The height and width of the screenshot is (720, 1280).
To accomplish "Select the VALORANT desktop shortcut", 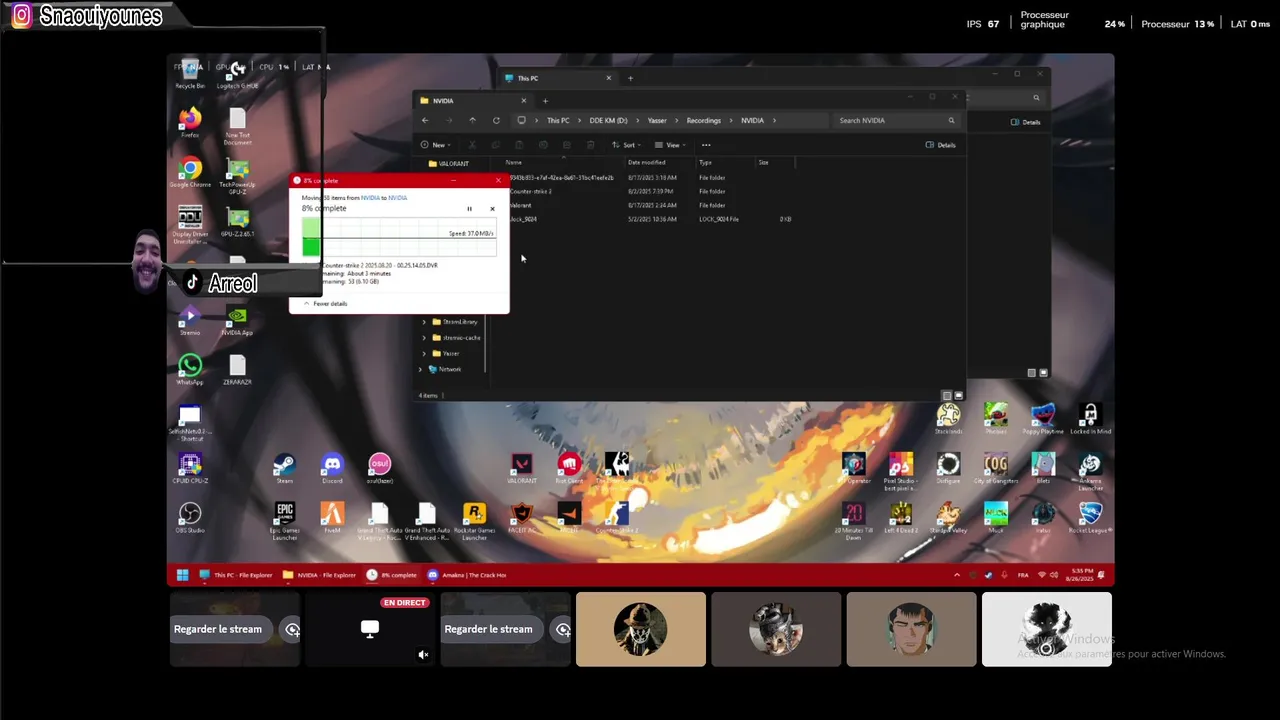I will 521,468.
